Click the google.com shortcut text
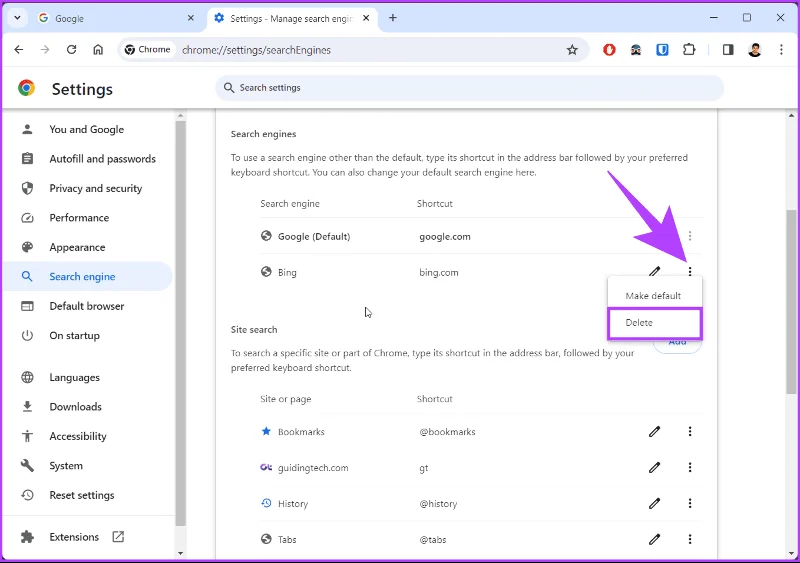 445,237
